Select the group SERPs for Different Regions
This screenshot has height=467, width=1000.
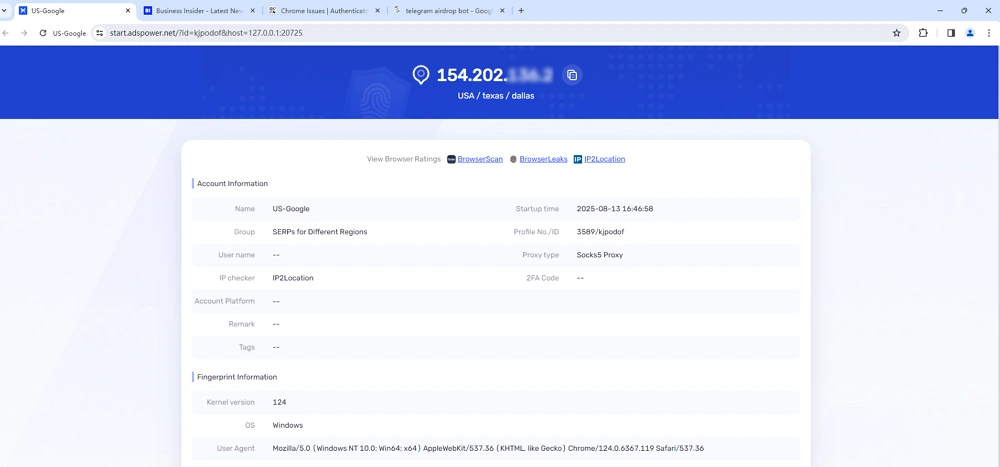(320, 232)
